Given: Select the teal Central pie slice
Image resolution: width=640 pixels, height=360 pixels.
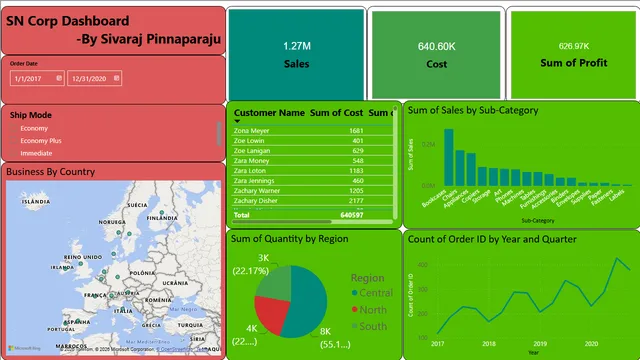Looking at the screenshot, I should coord(308,302).
